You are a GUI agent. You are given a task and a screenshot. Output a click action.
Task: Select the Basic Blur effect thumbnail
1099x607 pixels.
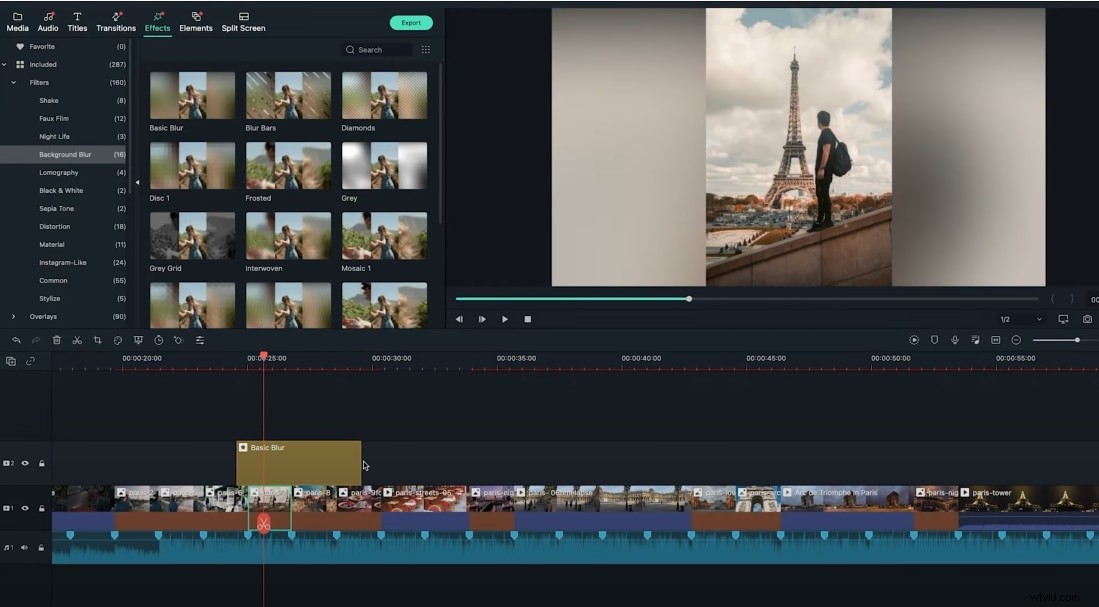tap(192, 93)
